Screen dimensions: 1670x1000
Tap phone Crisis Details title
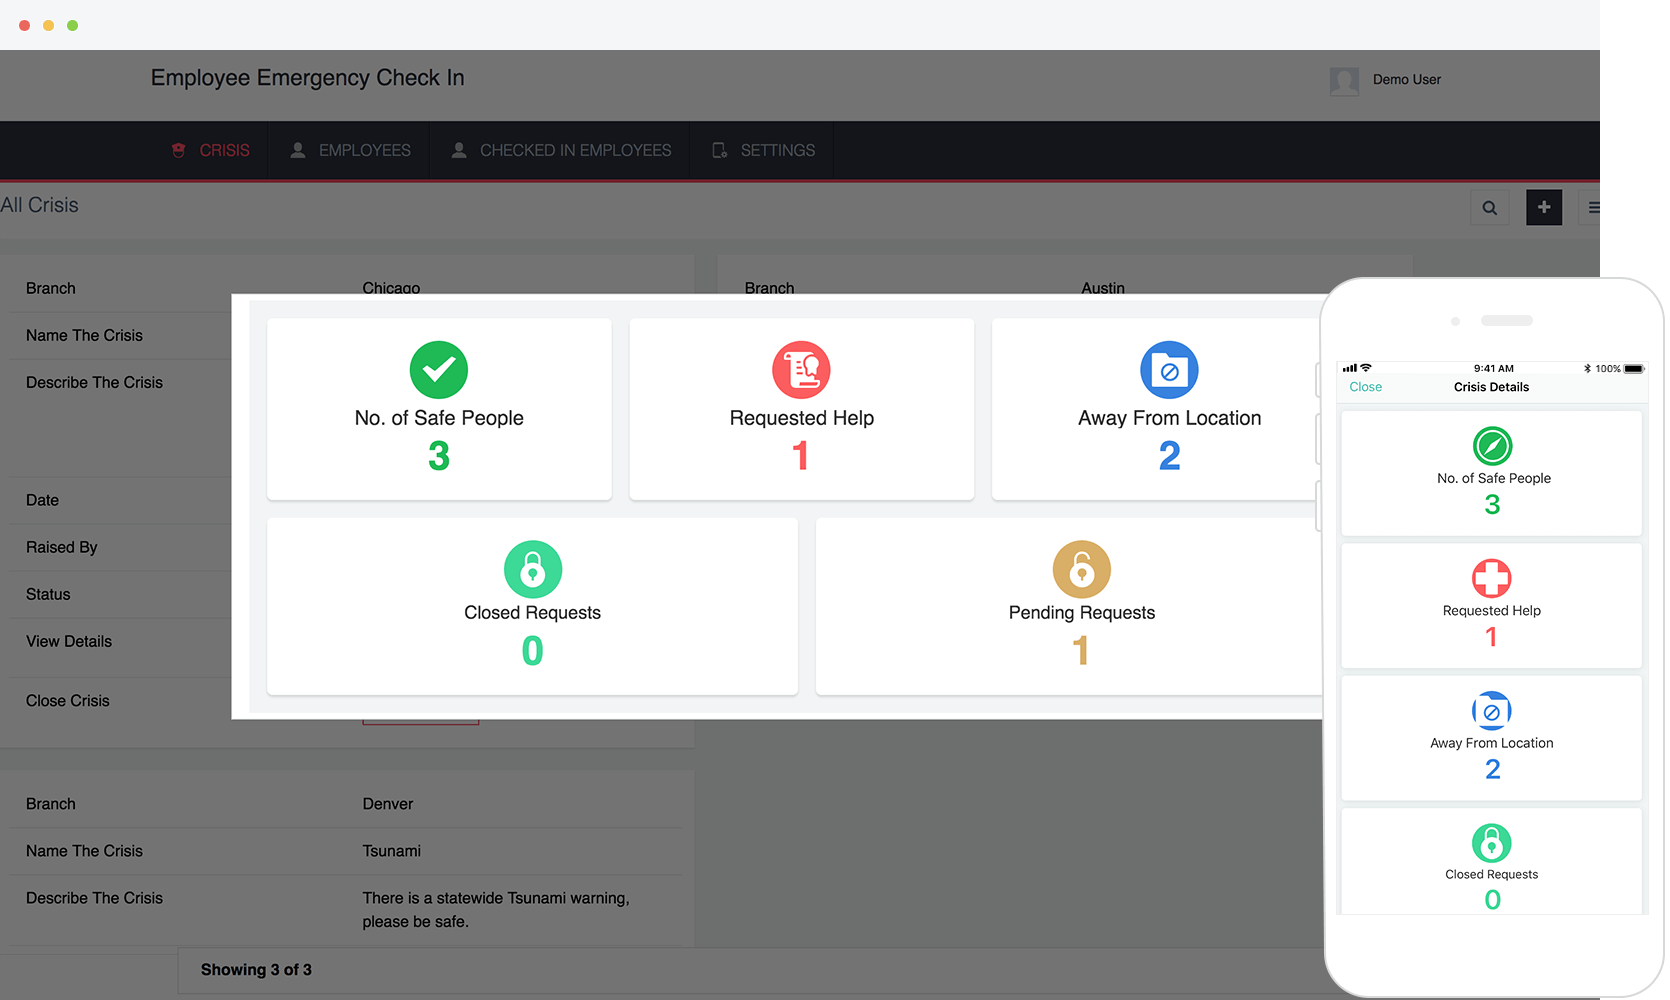tap(1492, 387)
